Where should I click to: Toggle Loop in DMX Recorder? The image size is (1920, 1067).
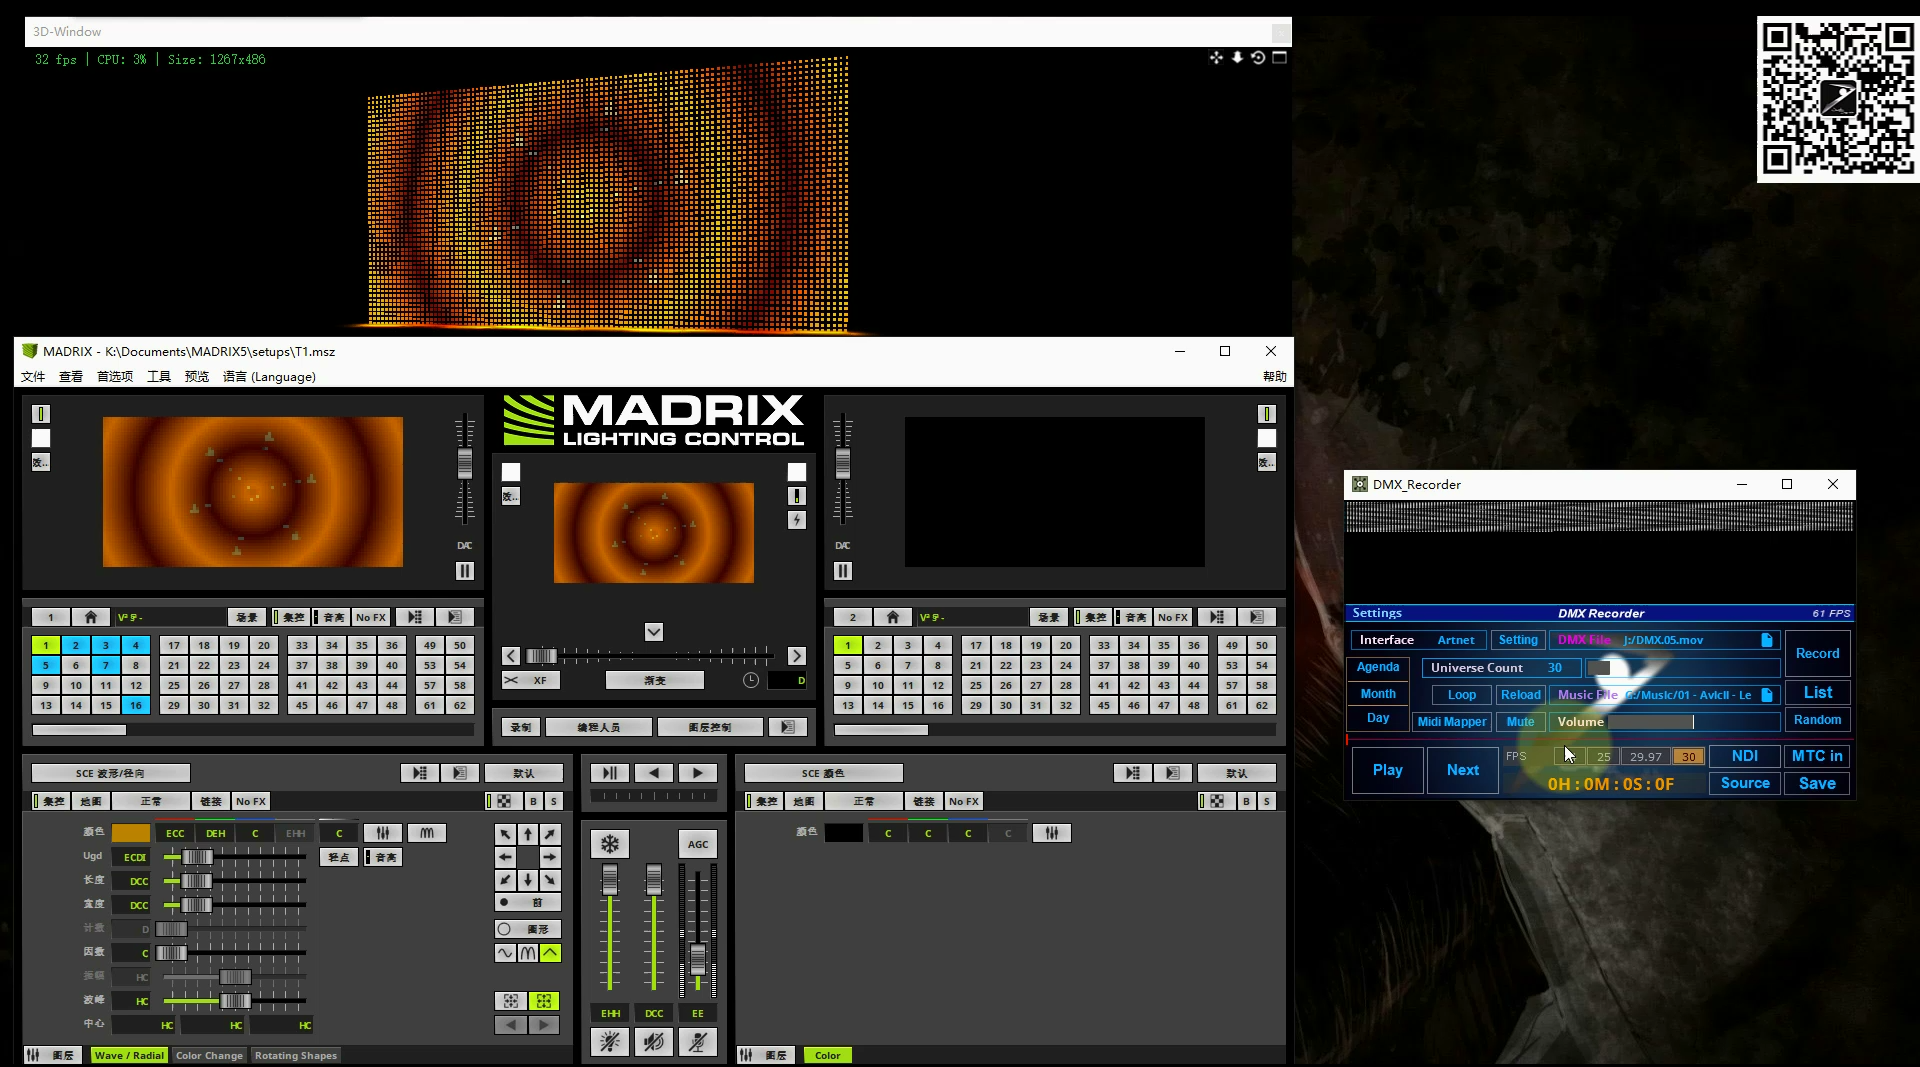point(1462,695)
